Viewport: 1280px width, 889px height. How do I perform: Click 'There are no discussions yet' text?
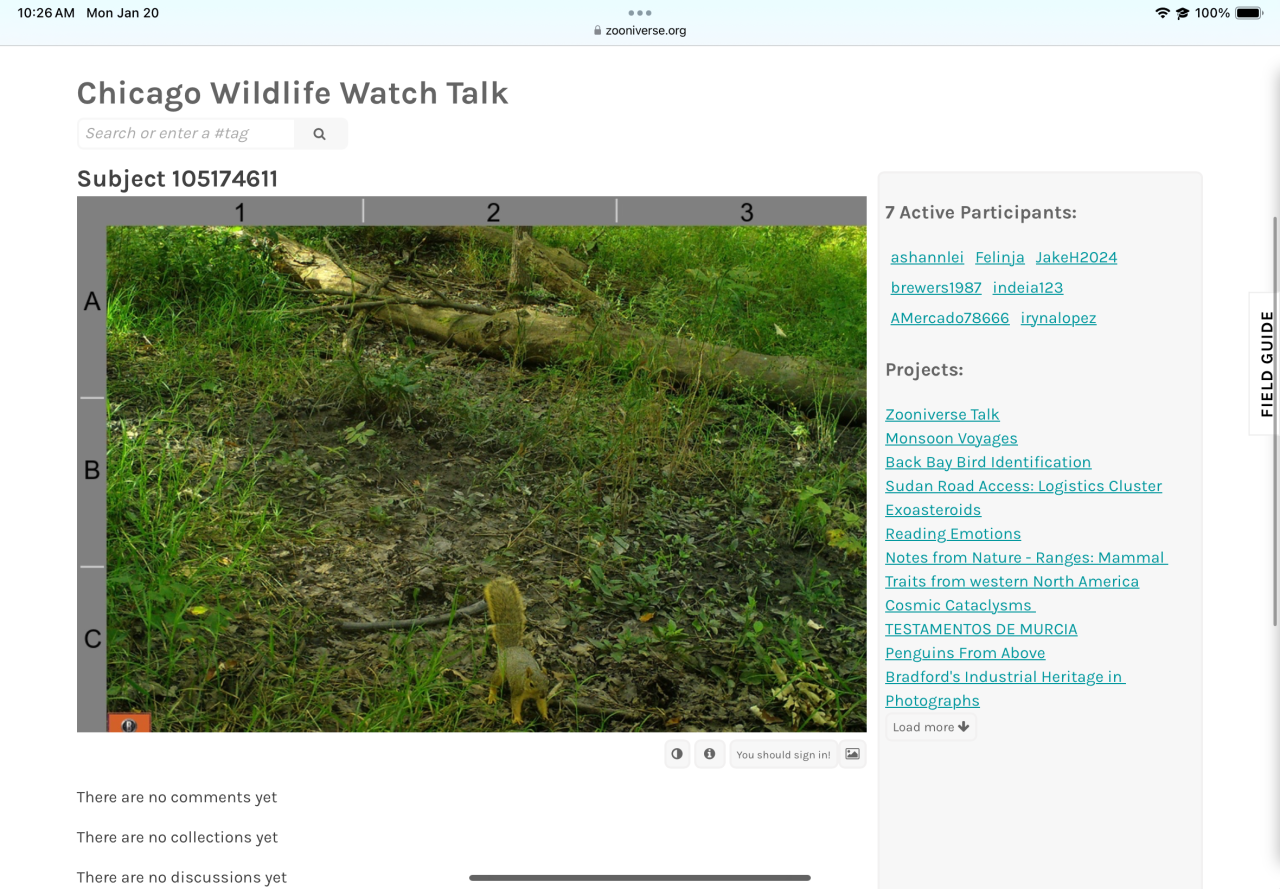[x=182, y=877]
